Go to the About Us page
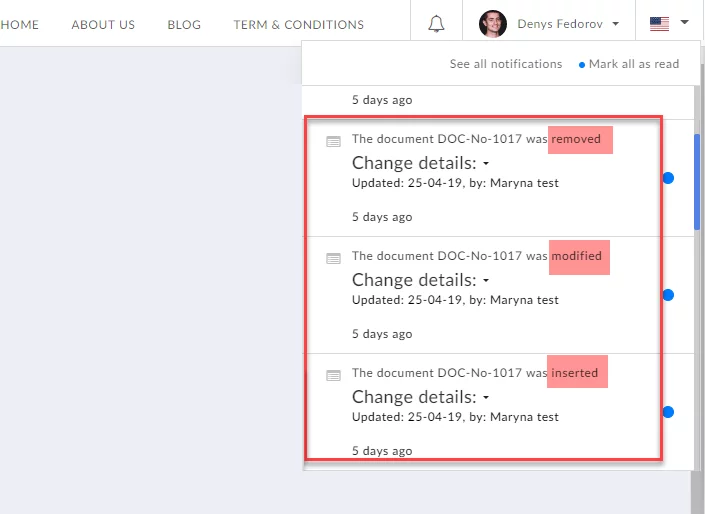 [103, 25]
